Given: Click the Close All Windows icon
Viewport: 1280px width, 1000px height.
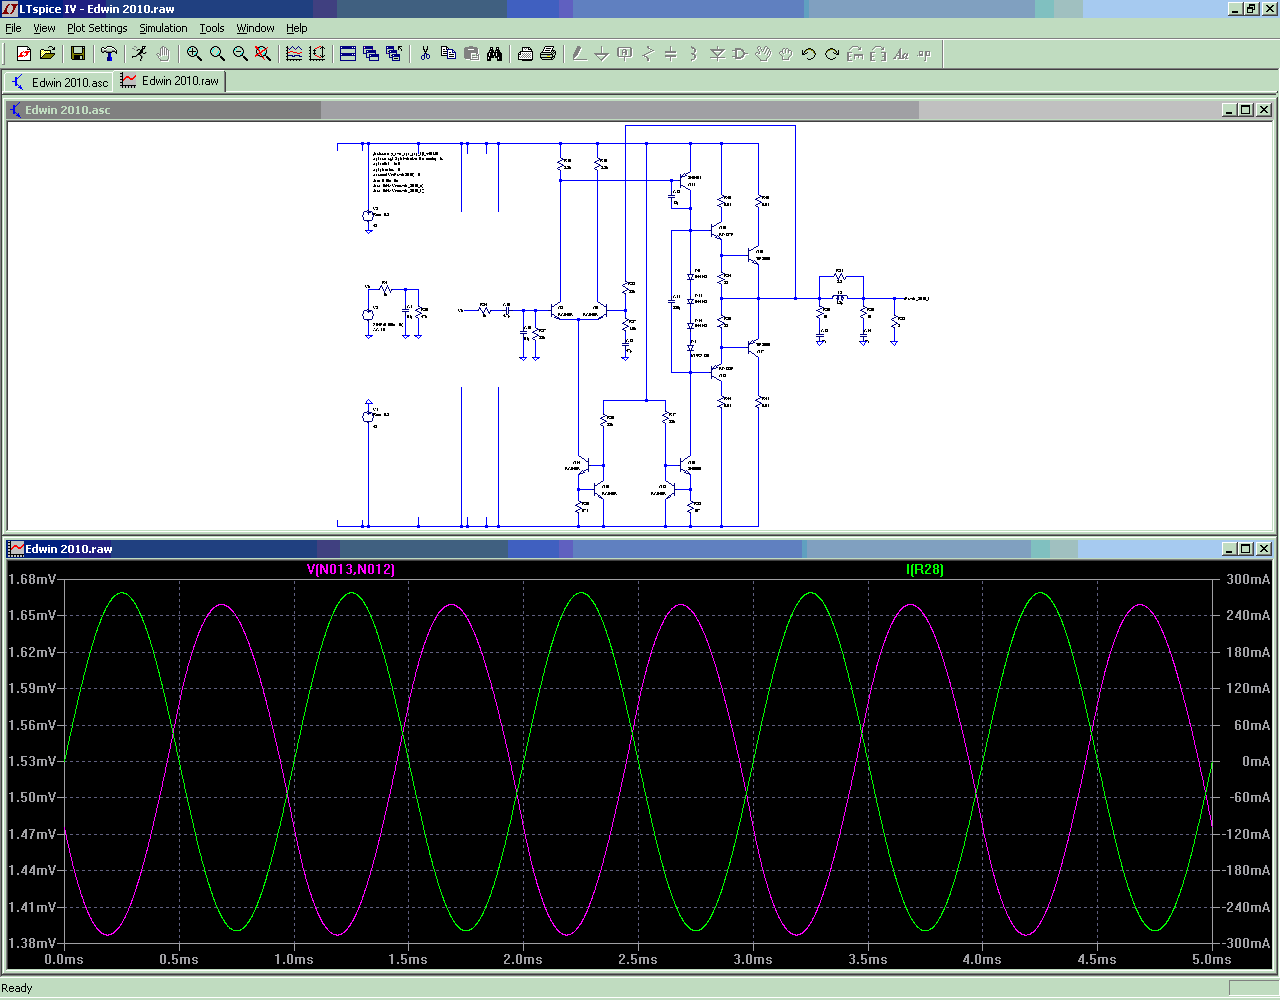Looking at the screenshot, I should (x=394, y=54).
